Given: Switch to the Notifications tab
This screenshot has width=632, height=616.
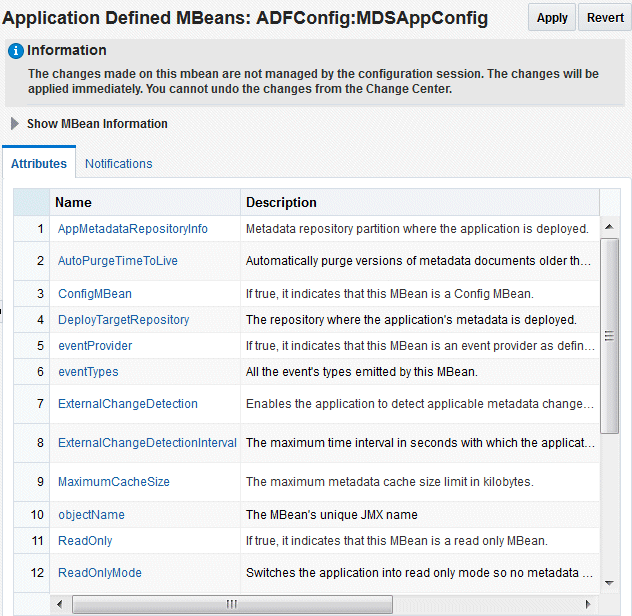Looking at the screenshot, I should coord(118,163).
